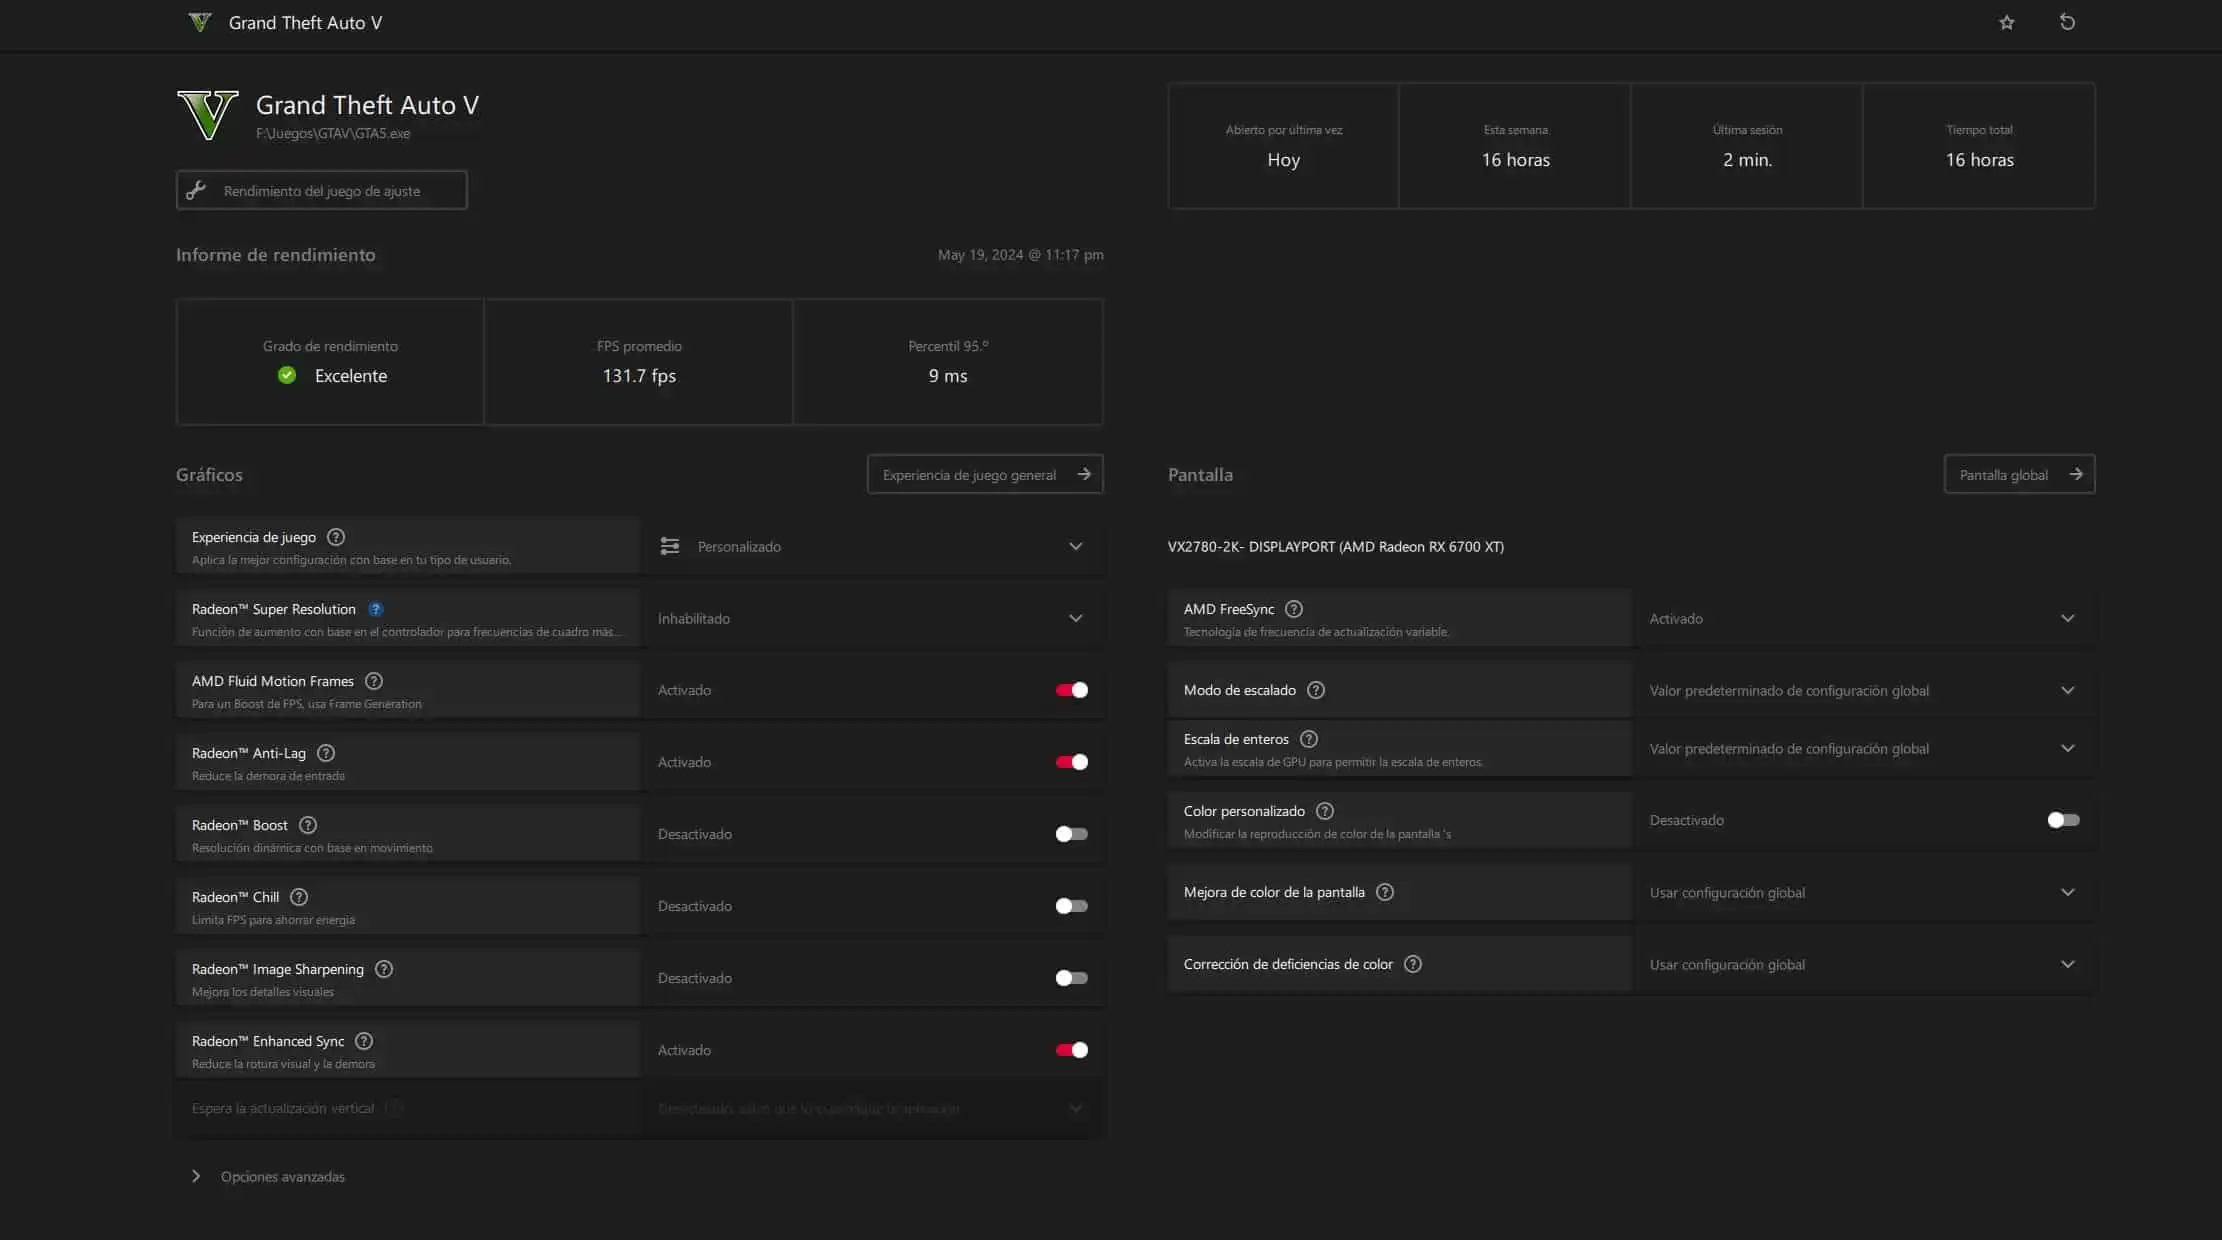Click Rendimiento del juego de ajuste button

point(322,190)
